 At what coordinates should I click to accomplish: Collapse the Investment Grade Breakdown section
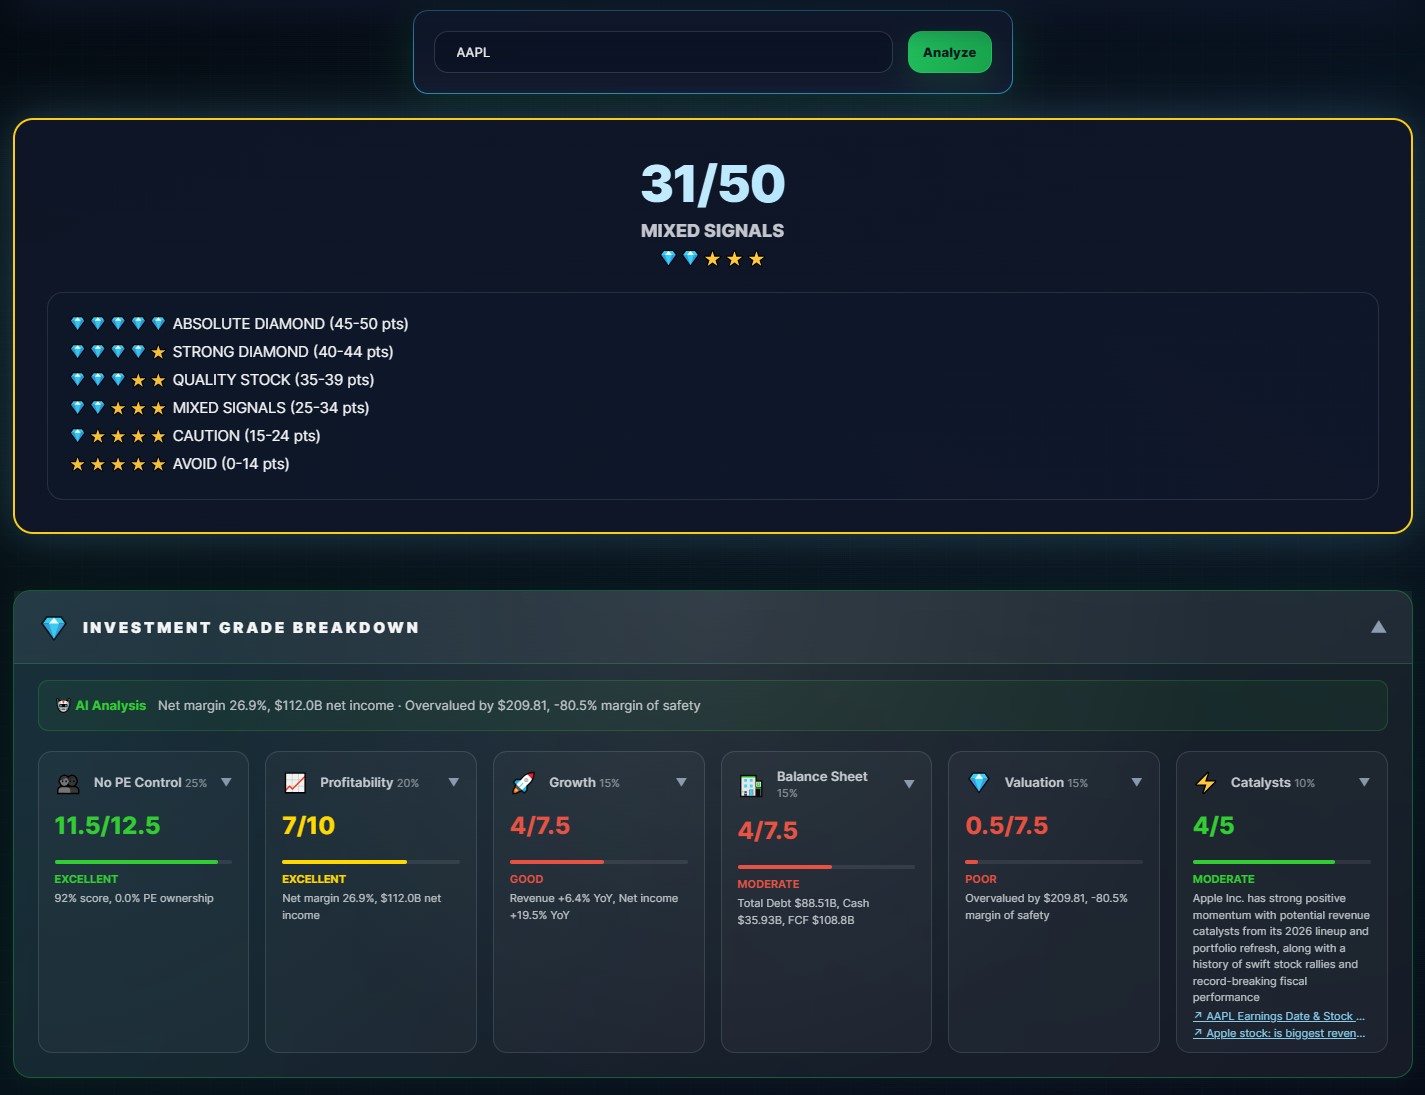(1378, 627)
